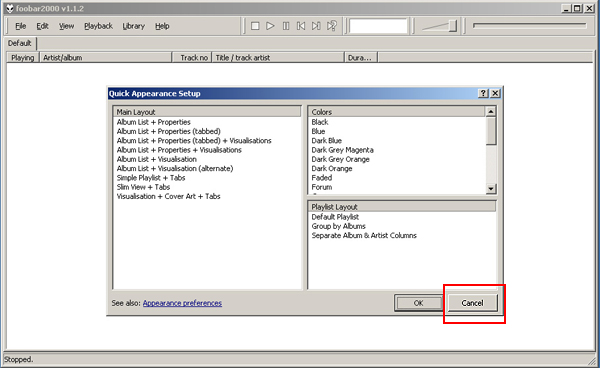The width and height of the screenshot is (600, 368).
Task: Click the Colors list header
Action: tap(397, 112)
